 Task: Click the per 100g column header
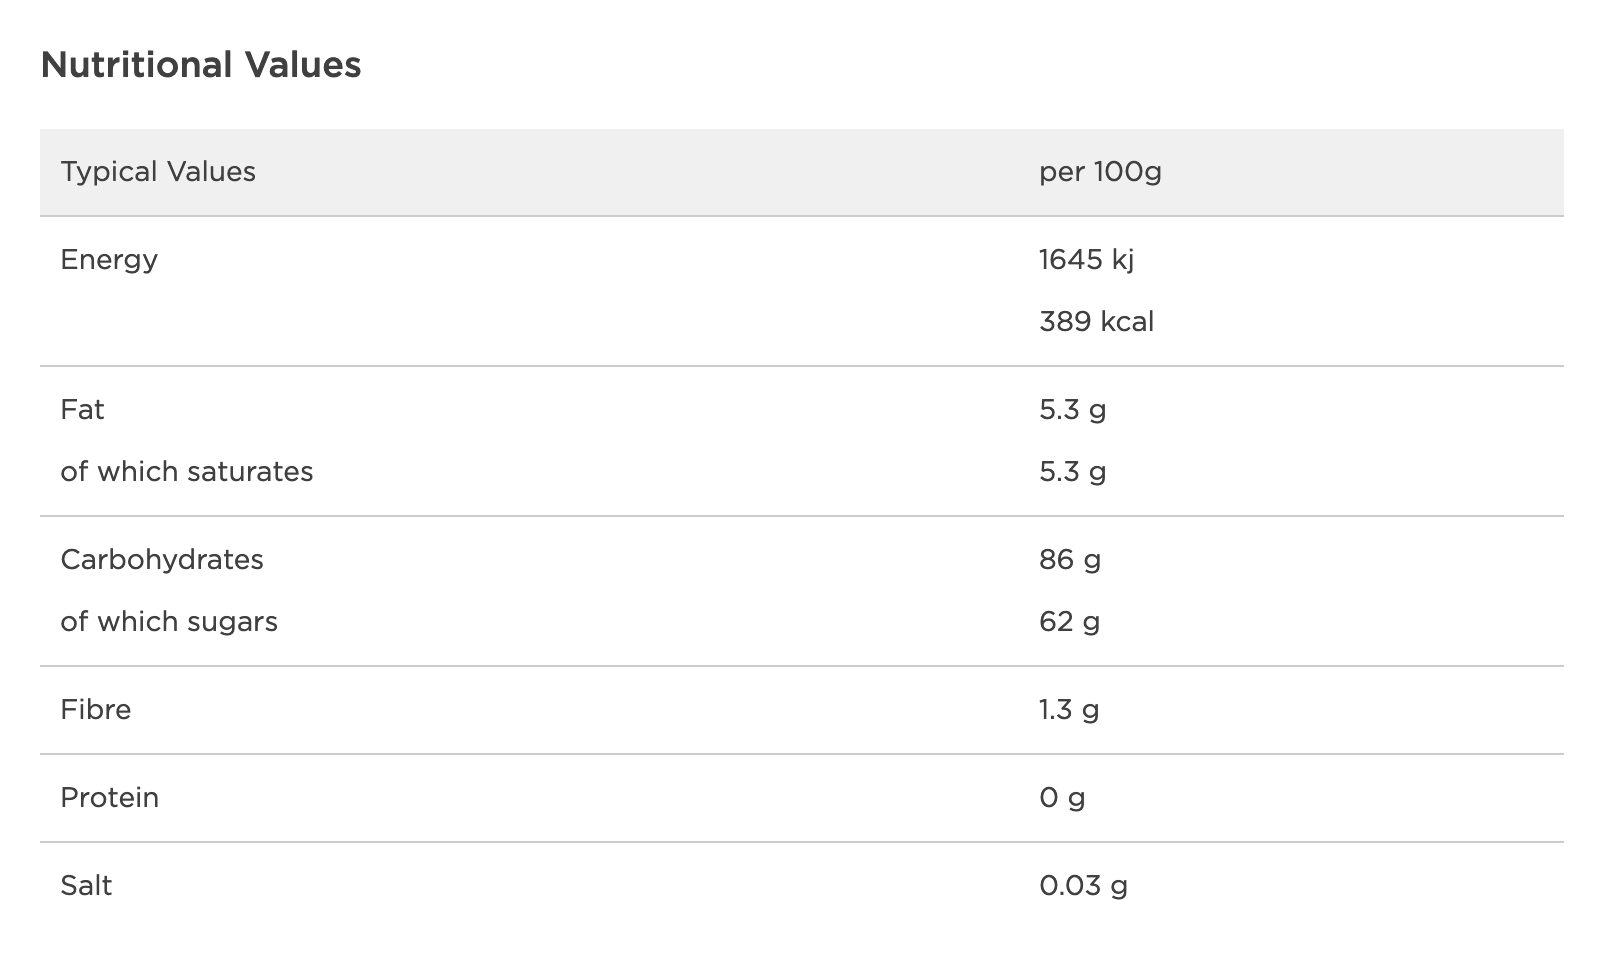[x=1100, y=172]
